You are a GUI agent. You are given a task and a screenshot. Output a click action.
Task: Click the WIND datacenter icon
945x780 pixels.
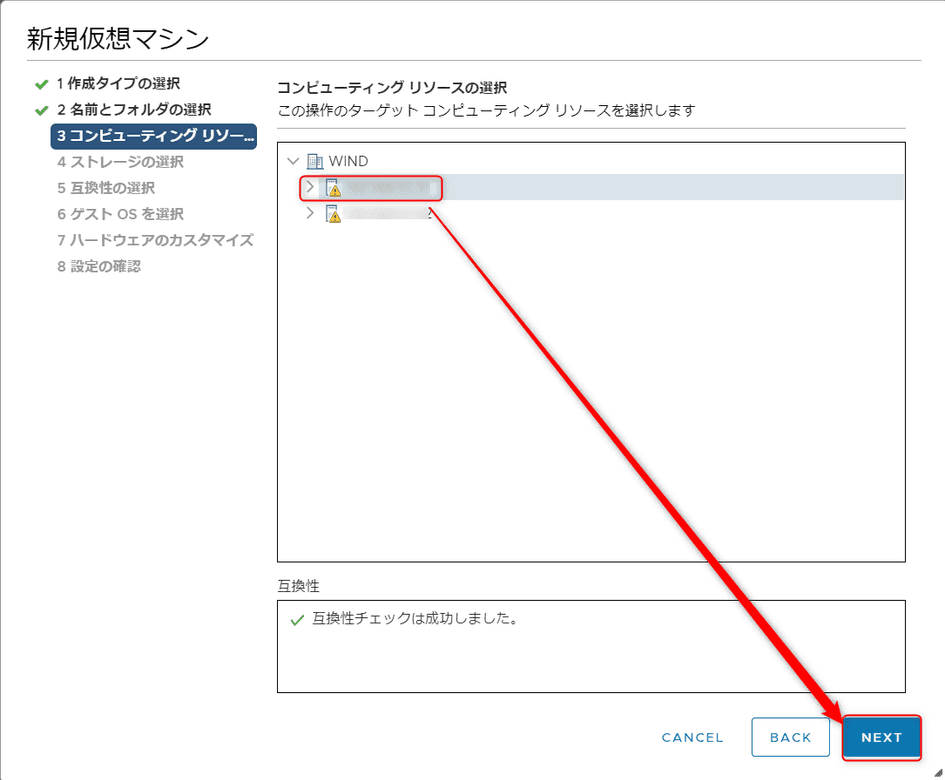pos(314,161)
